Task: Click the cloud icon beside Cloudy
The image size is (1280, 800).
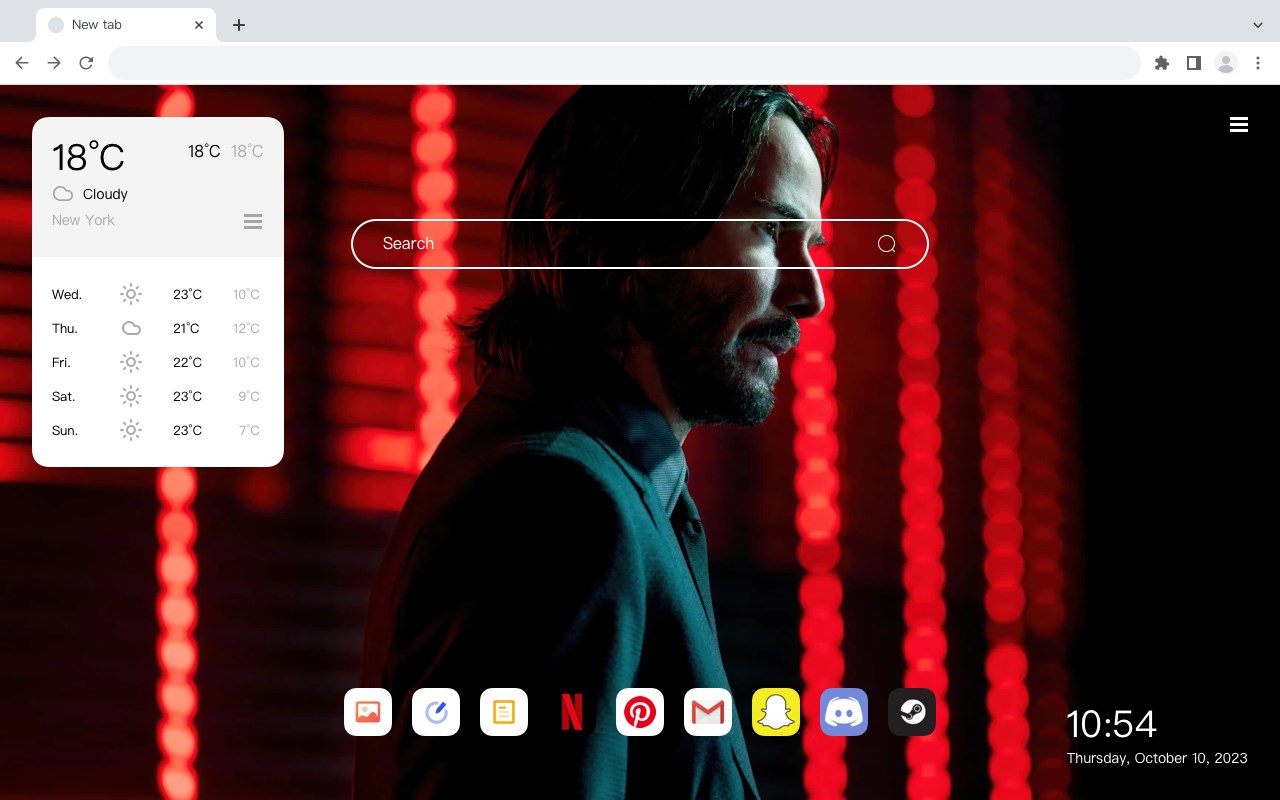Action: click(x=63, y=194)
